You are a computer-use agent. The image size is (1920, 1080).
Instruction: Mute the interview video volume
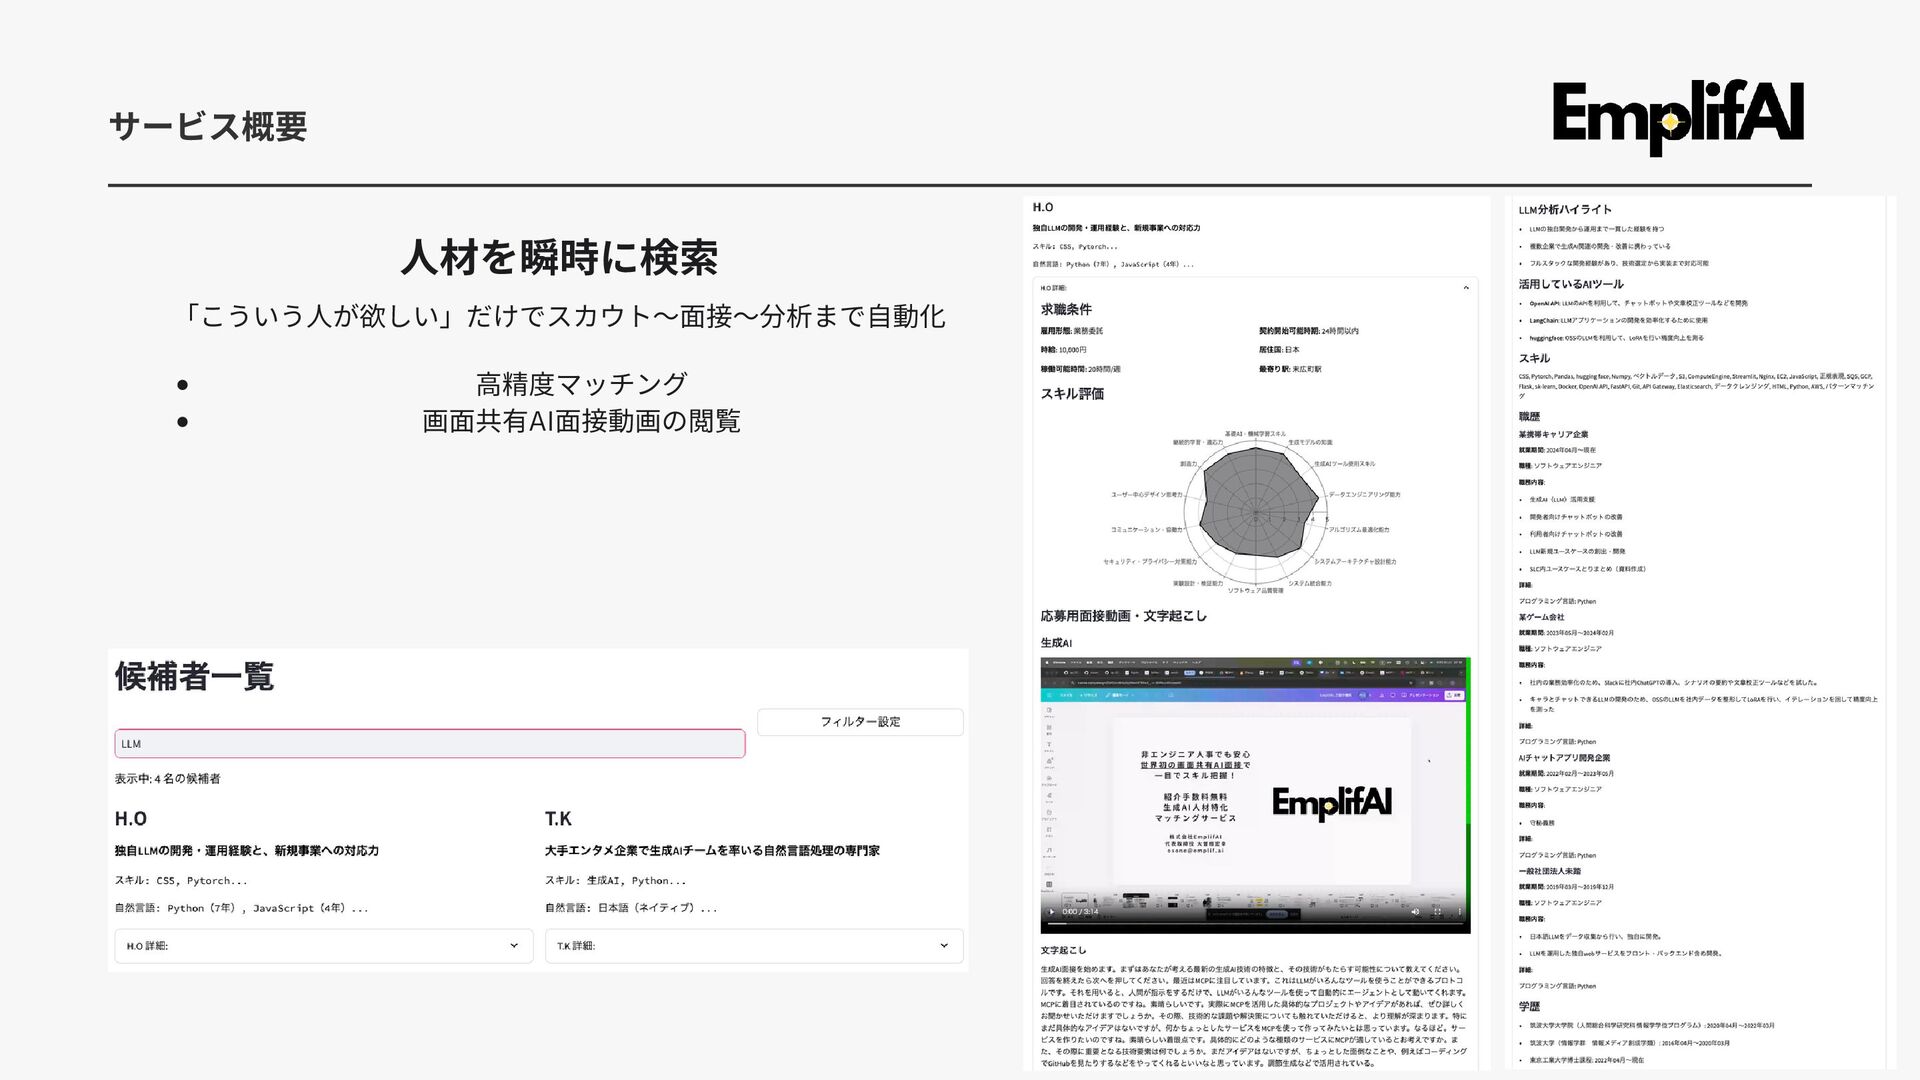(x=1415, y=911)
